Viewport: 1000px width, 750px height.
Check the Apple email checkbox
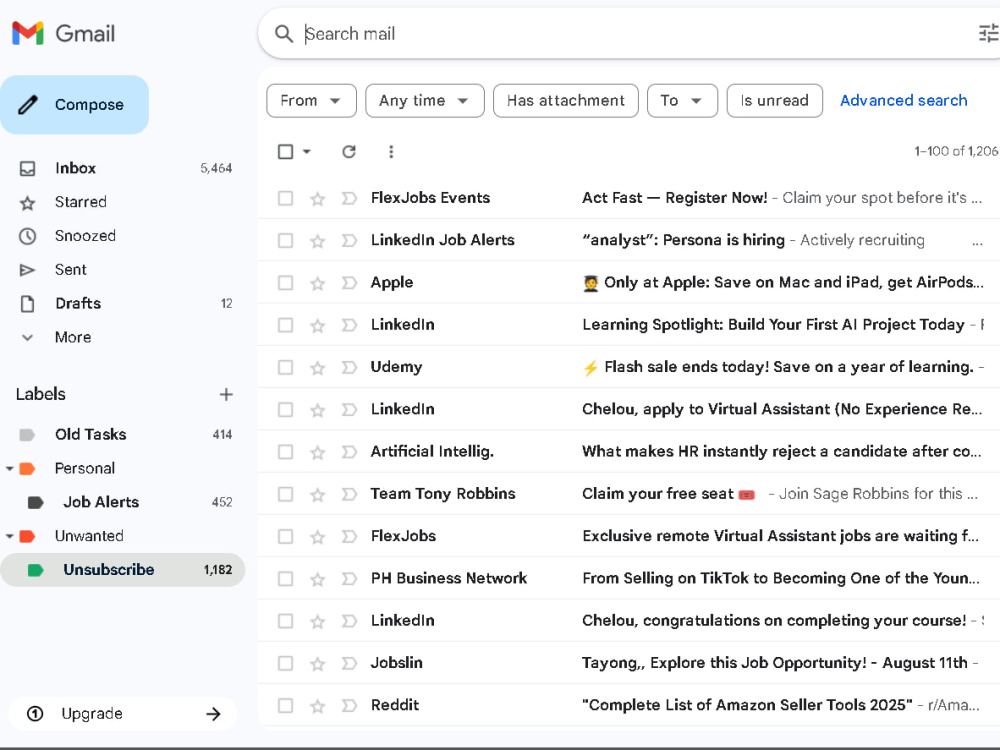coord(286,283)
